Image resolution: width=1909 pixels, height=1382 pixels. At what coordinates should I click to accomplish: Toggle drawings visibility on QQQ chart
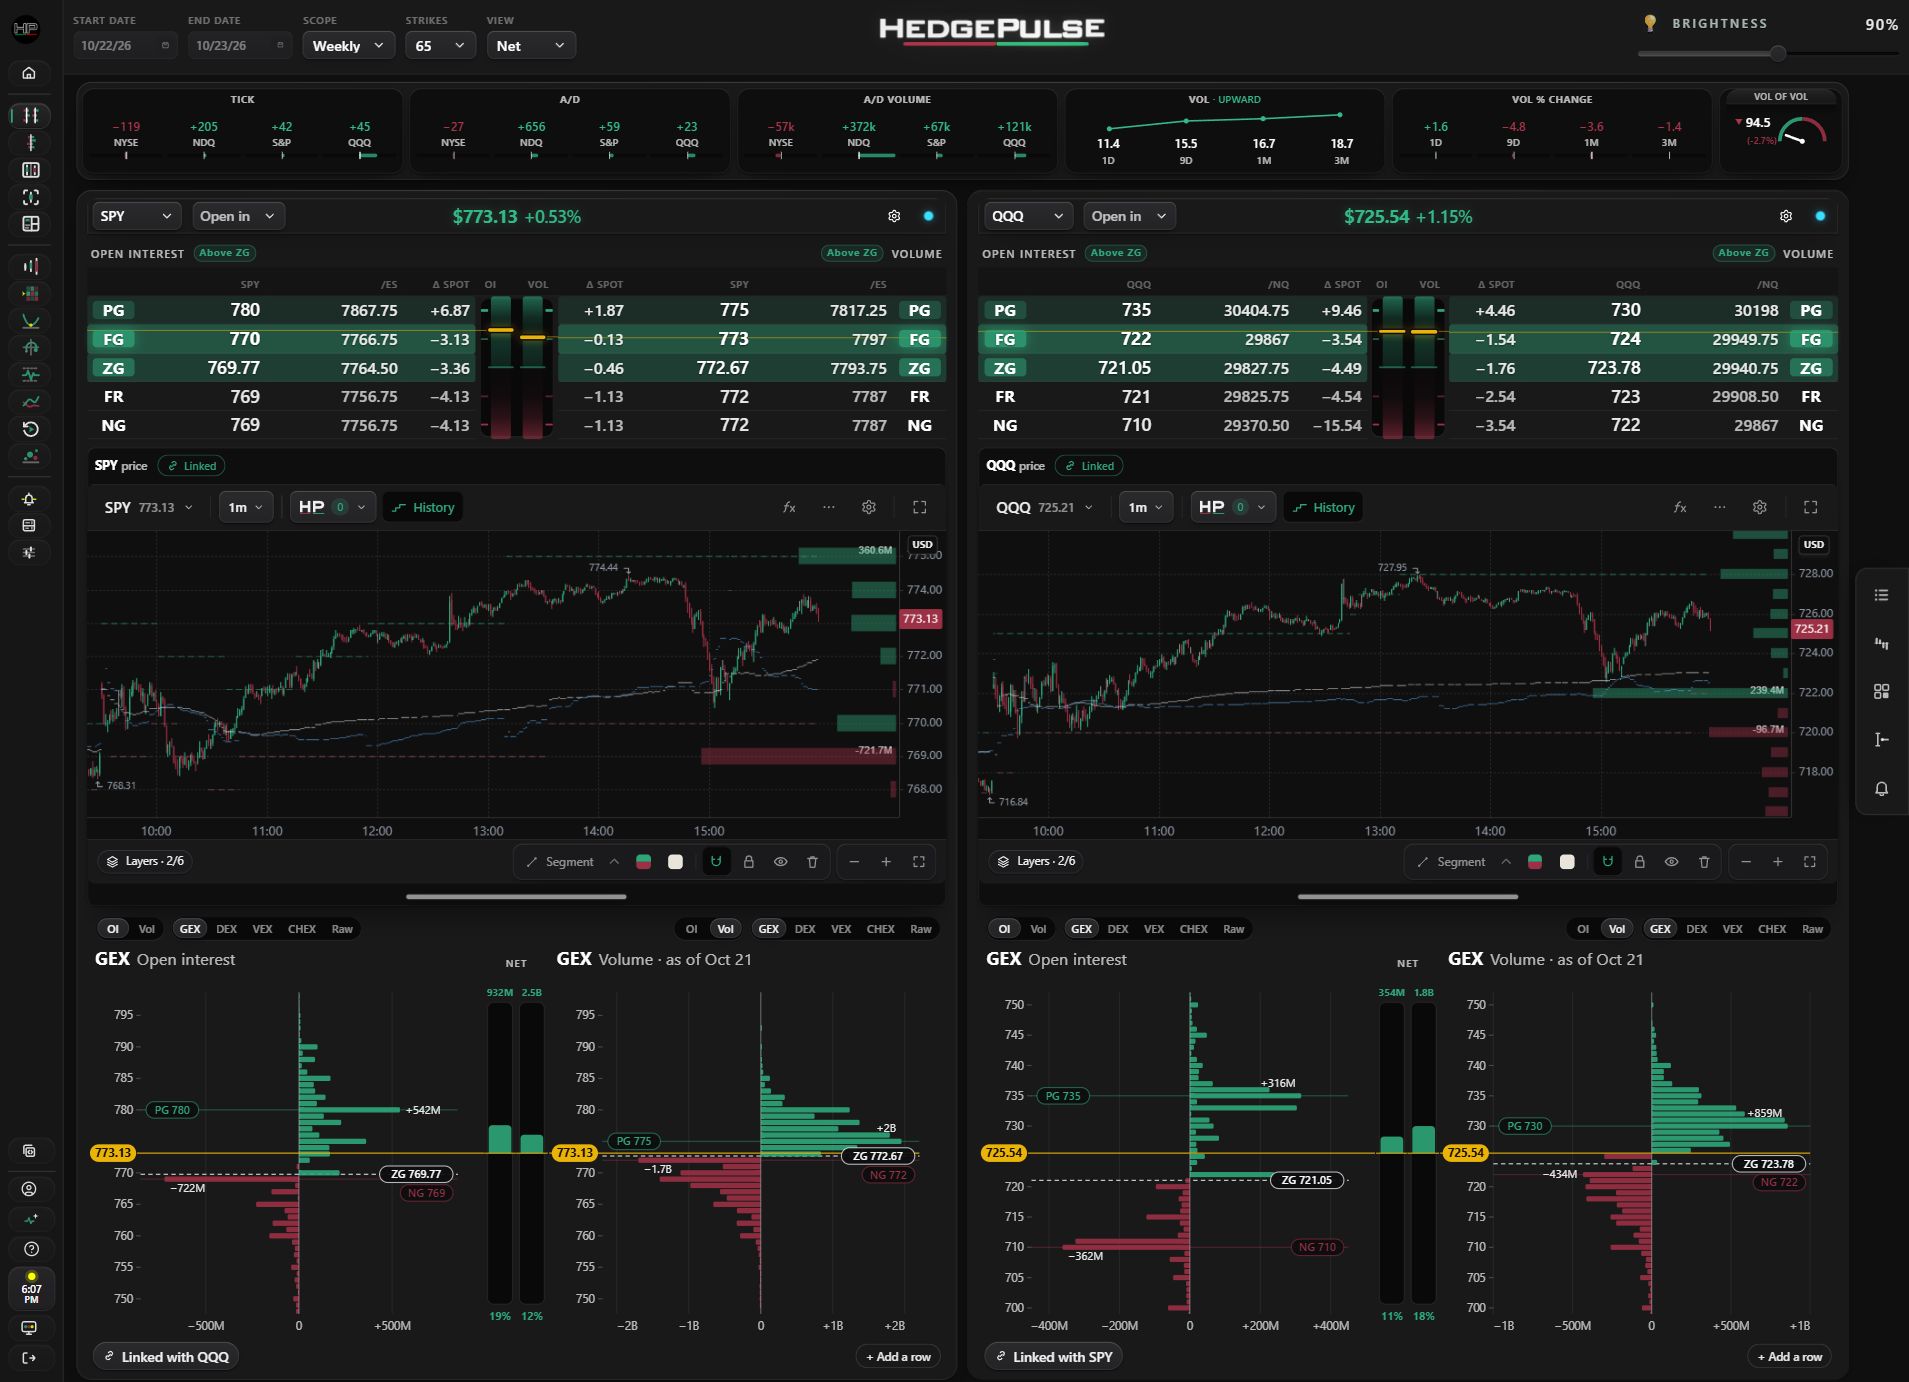[1671, 861]
